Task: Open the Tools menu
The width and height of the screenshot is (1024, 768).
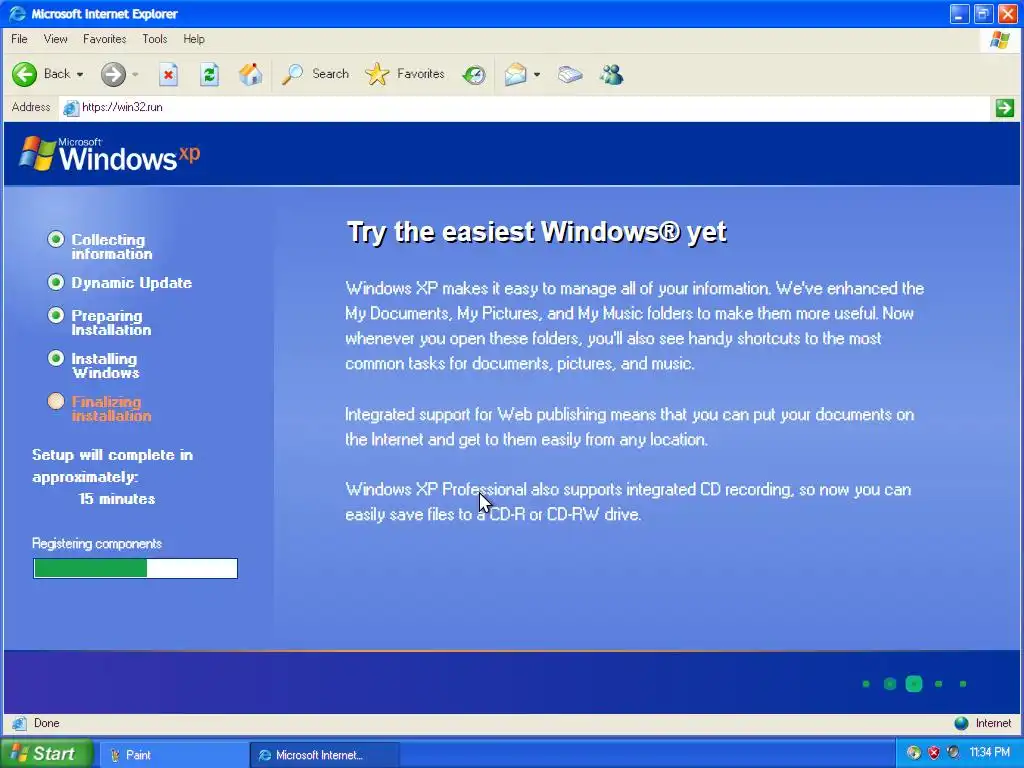Action: click(155, 39)
